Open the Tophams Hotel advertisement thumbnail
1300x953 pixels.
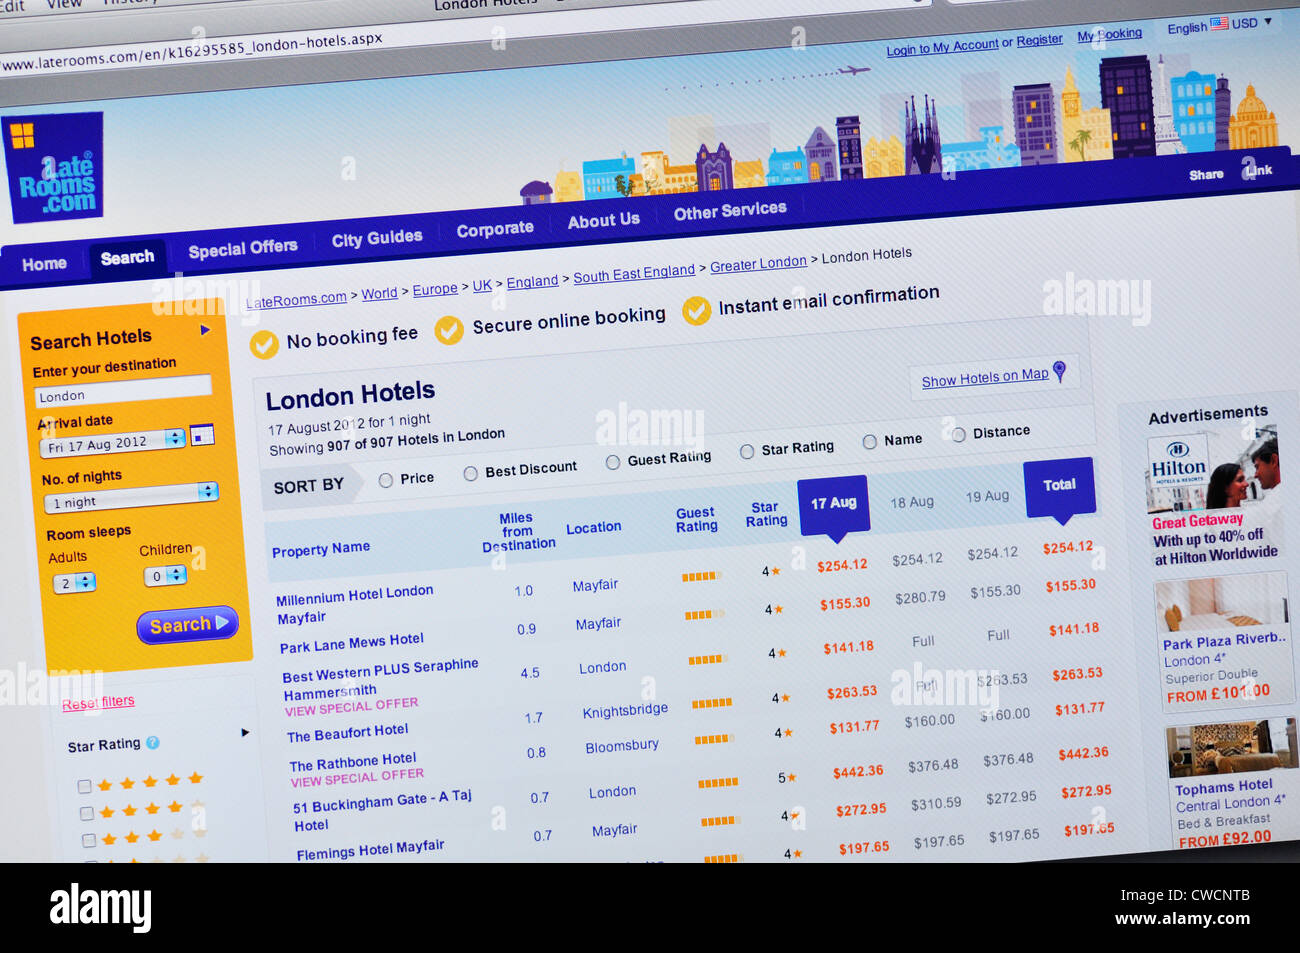(1231, 747)
